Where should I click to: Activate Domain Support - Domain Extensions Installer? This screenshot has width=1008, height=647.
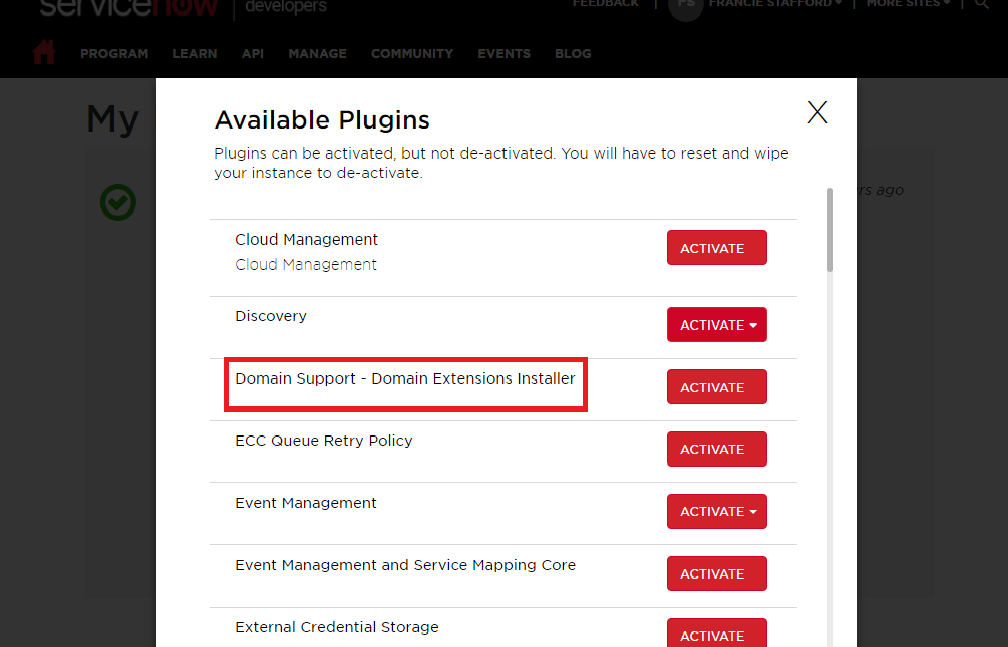tap(716, 386)
